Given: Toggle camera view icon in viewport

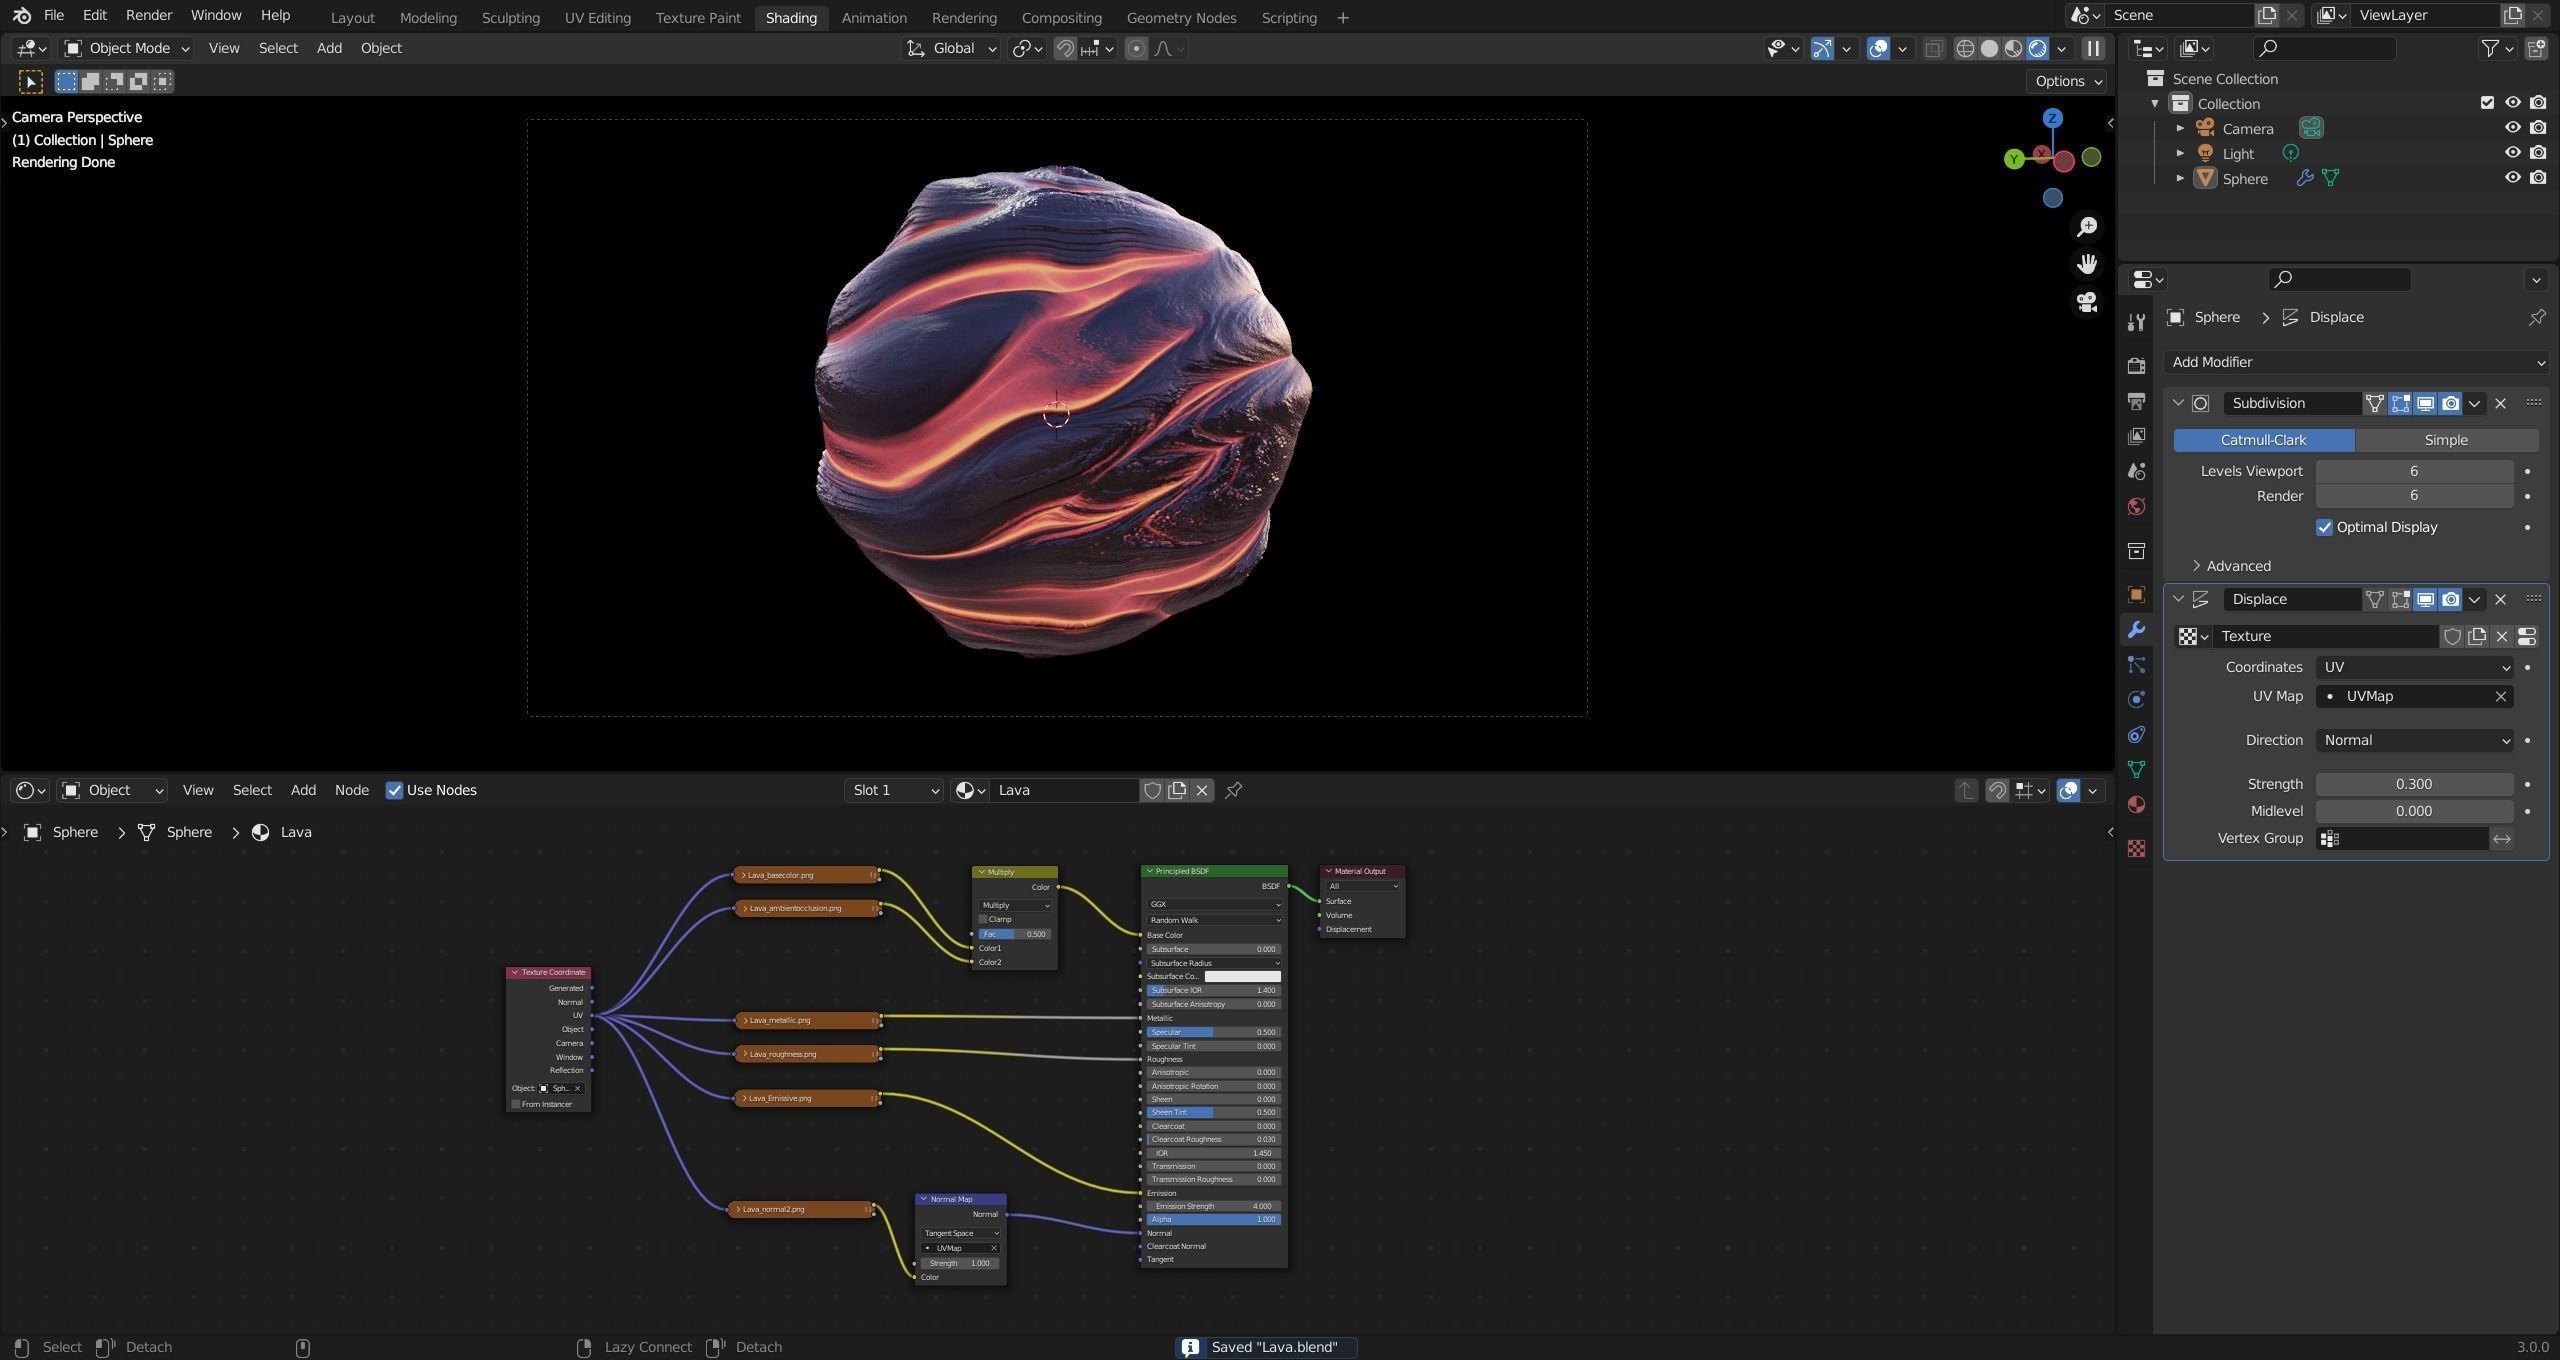Looking at the screenshot, I should click(x=2087, y=302).
